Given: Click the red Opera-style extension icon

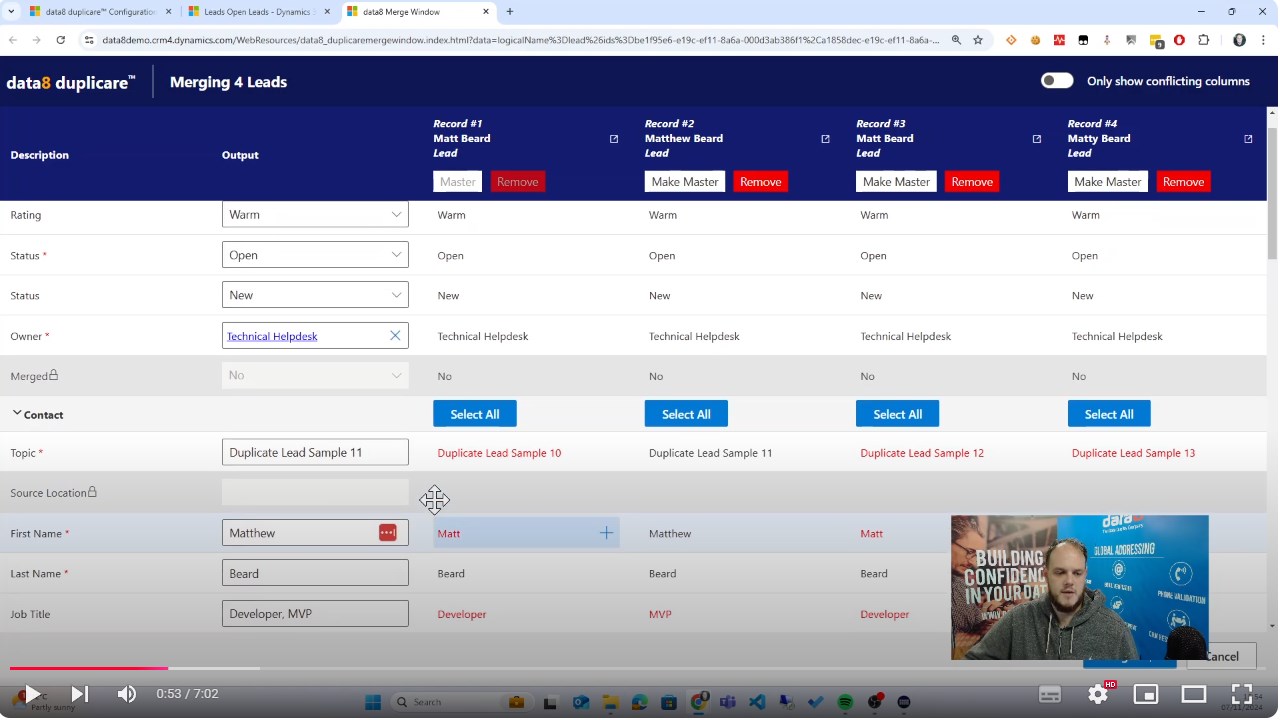Looking at the screenshot, I should 1179,40.
